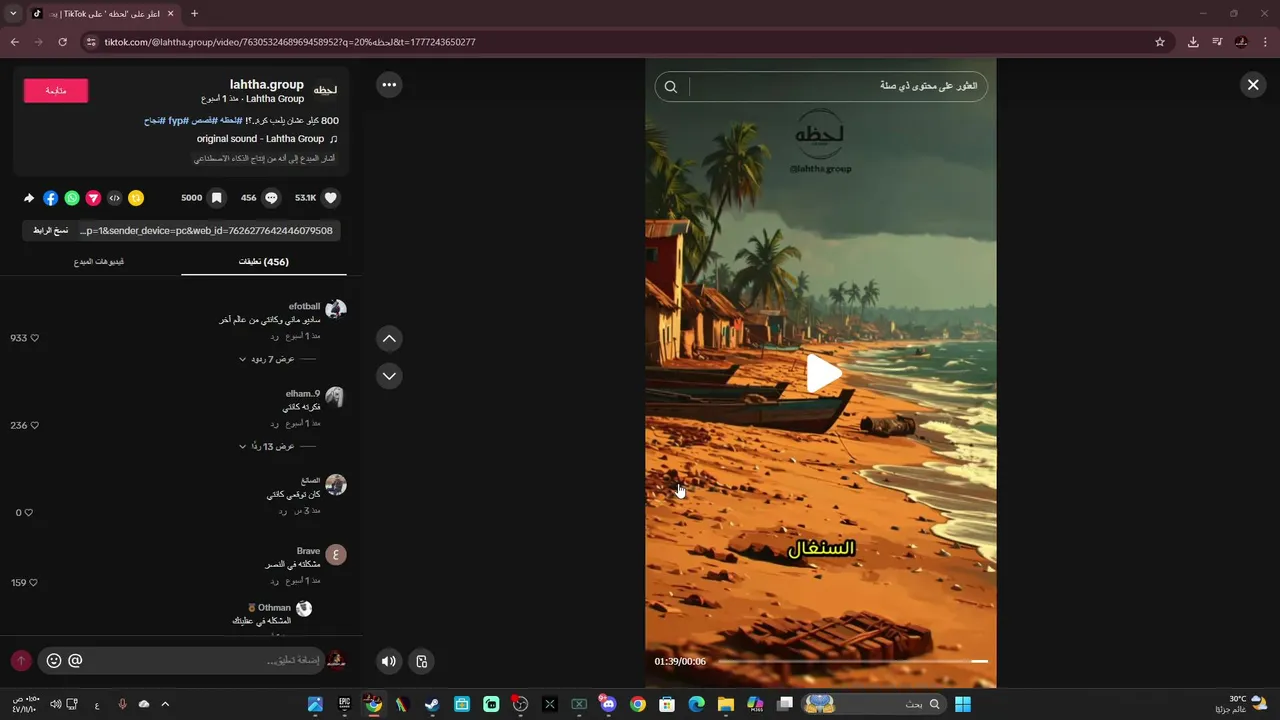Image resolution: width=1280 pixels, height=720 pixels.
Task: Go back in the browser
Action: coord(15,42)
